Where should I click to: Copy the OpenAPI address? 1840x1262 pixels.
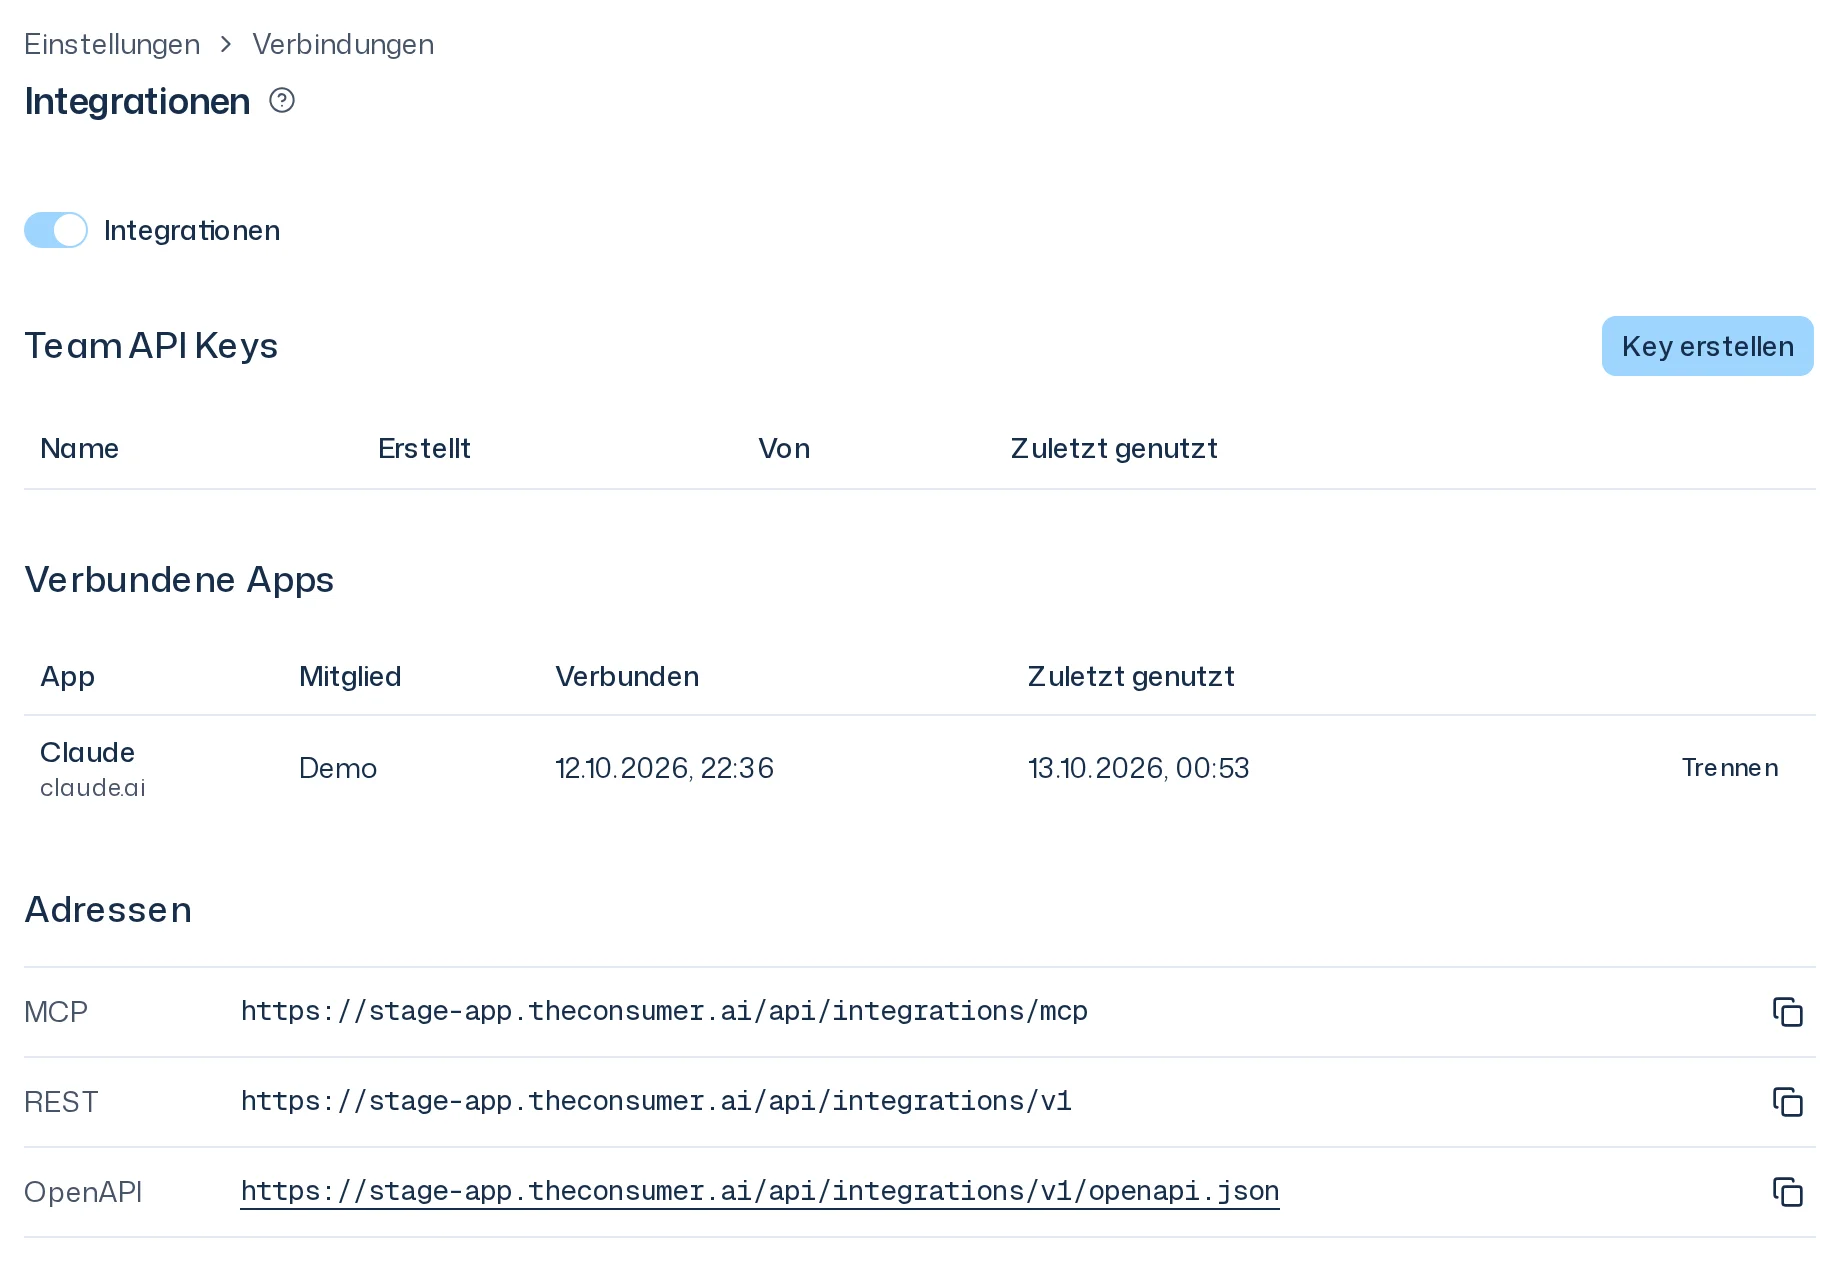1787,1192
